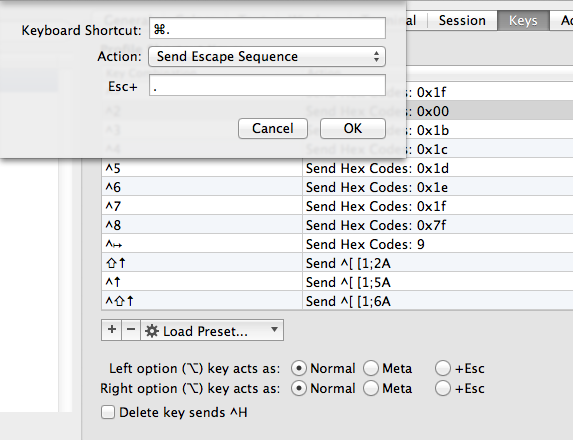Open the Load Preset dropdown

(212, 330)
